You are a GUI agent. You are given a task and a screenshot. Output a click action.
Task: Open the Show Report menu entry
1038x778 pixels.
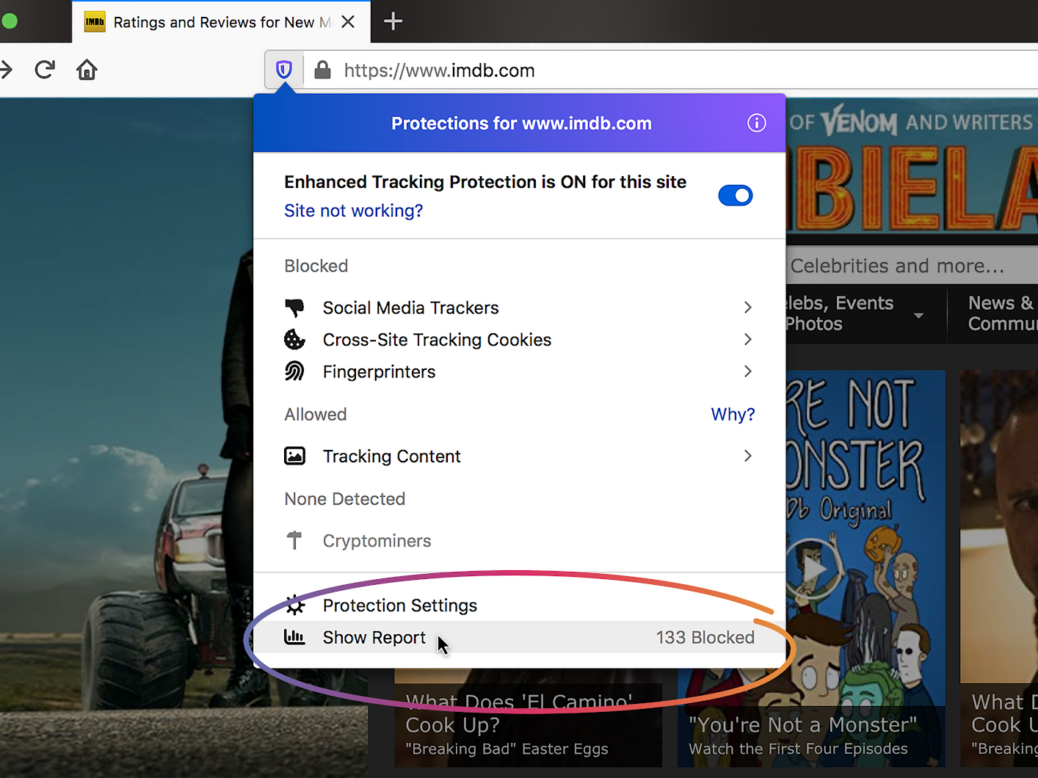click(374, 637)
